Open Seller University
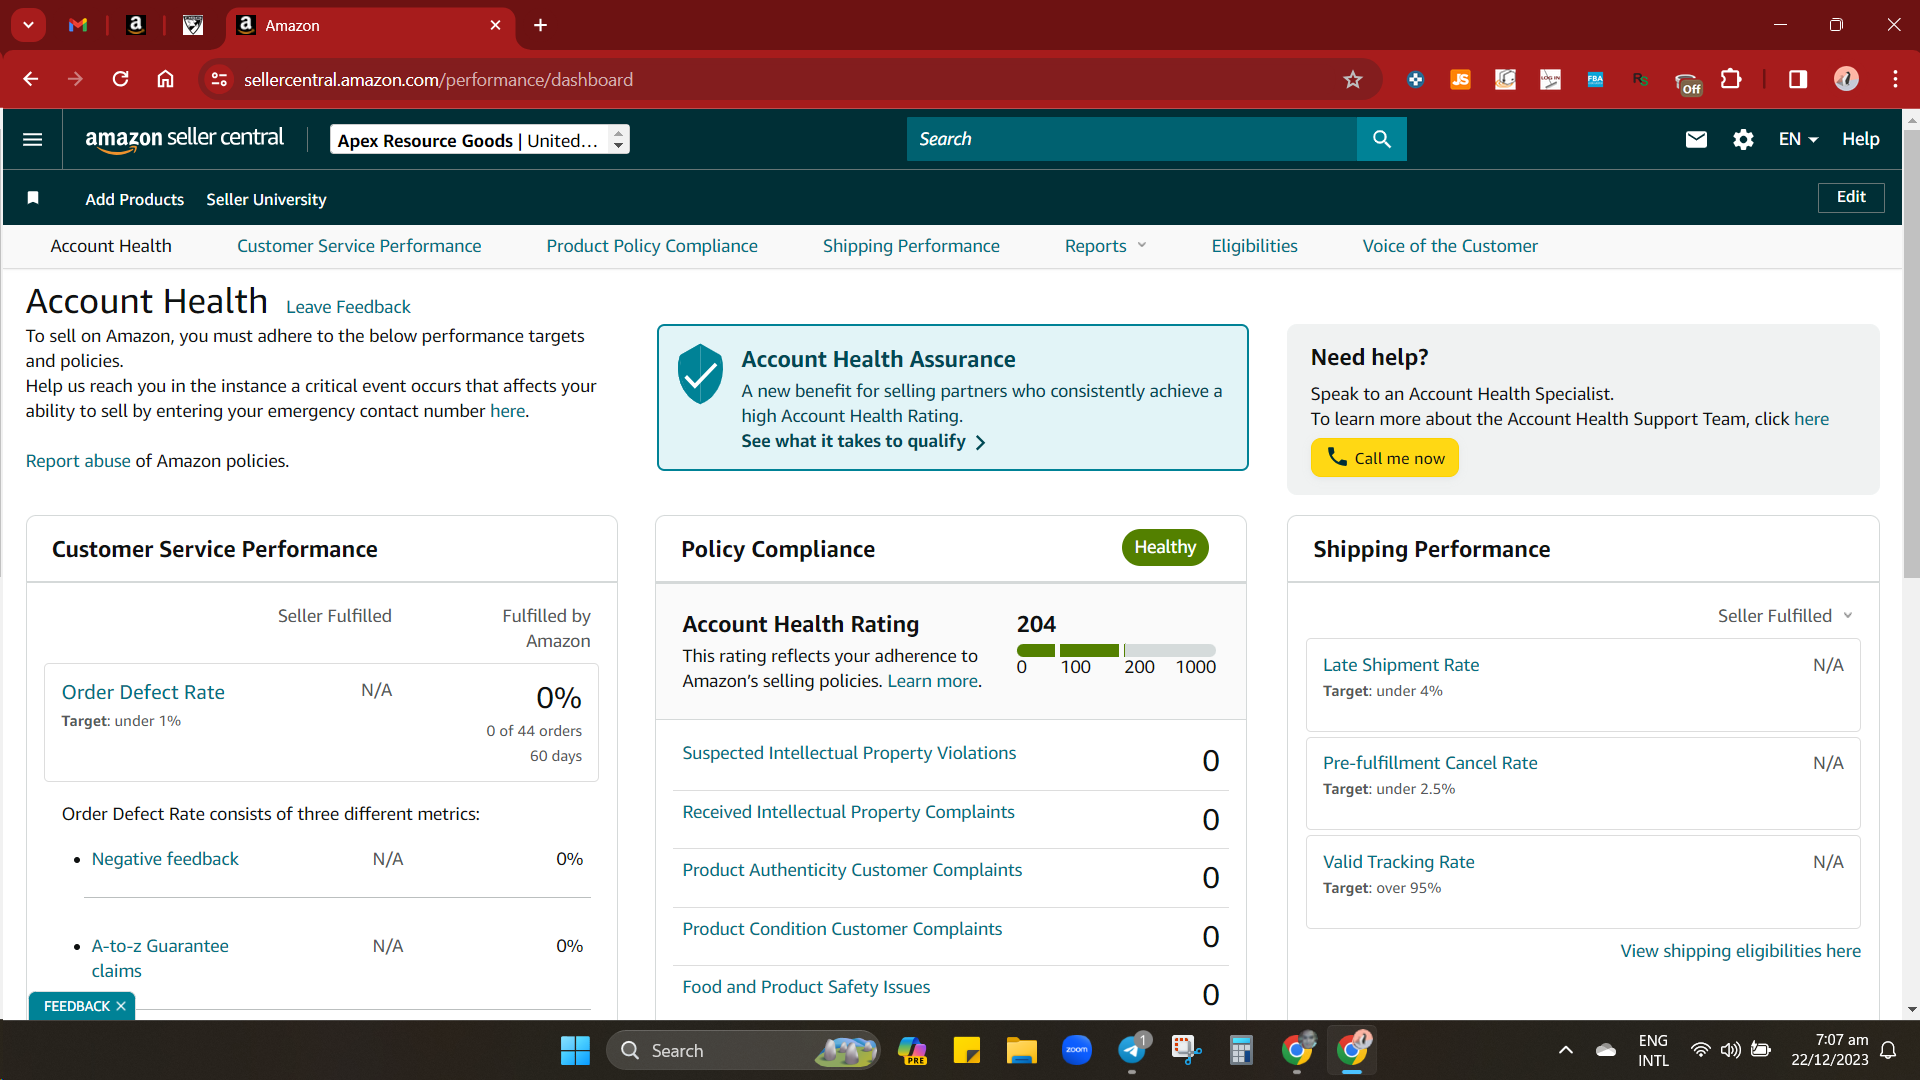This screenshot has height=1080, width=1920. click(x=266, y=199)
